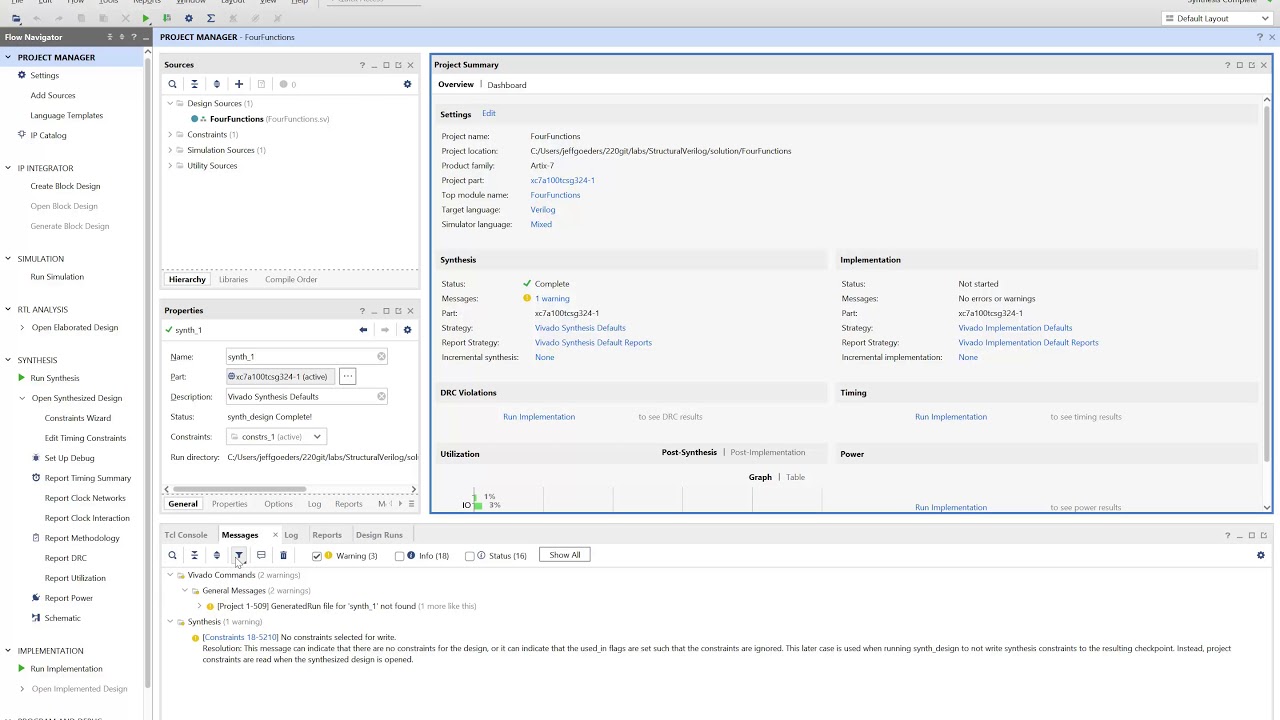
Task: Collapse Open Synthesized Design in Flow Navigator
Action: (22, 398)
